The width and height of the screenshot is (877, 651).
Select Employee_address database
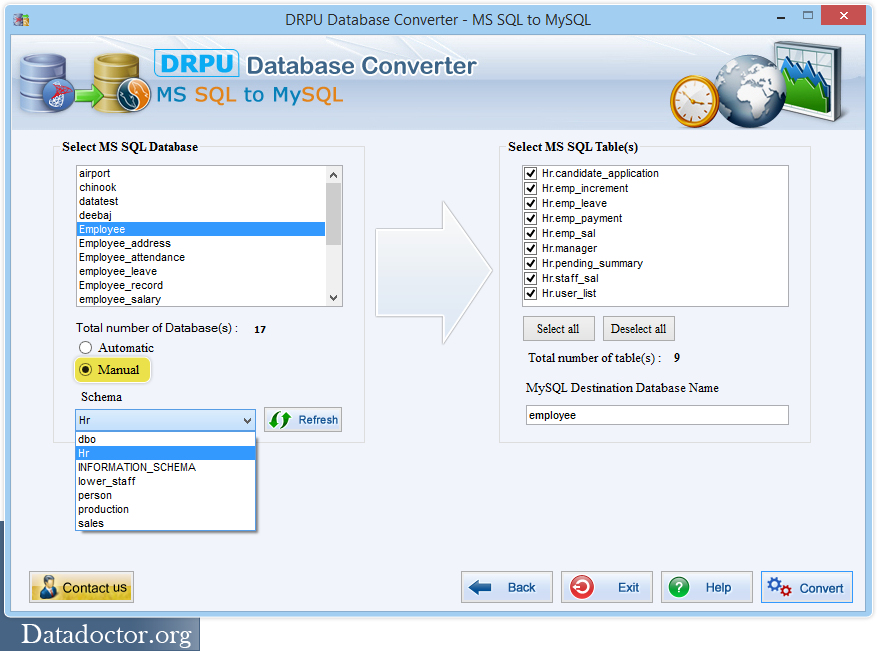(x=201, y=243)
